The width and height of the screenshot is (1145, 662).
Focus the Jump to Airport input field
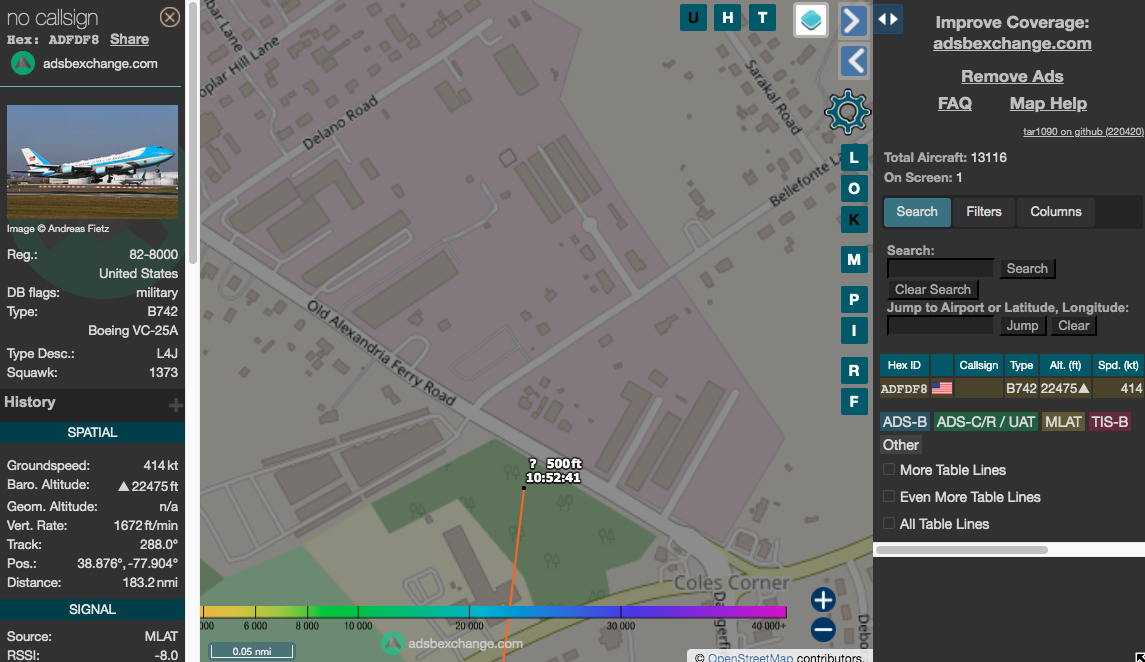coord(941,326)
